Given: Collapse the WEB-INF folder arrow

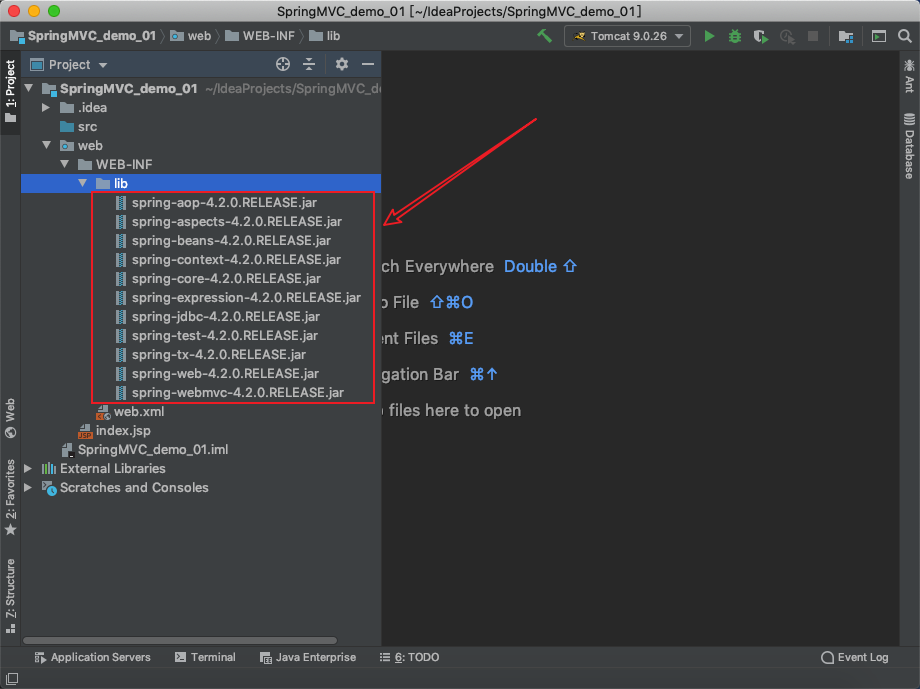Looking at the screenshot, I should pos(65,164).
